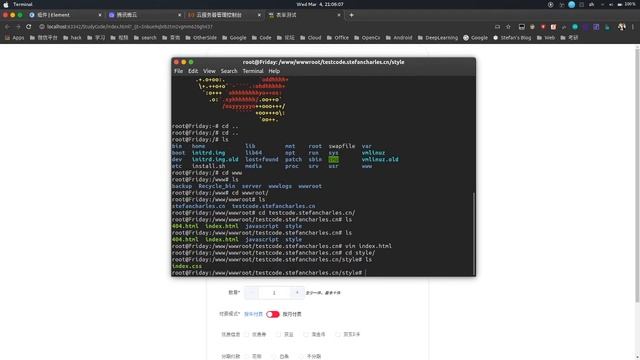
Task: Open the OpenCv bookmark folder
Action: pyautogui.click(x=367, y=38)
